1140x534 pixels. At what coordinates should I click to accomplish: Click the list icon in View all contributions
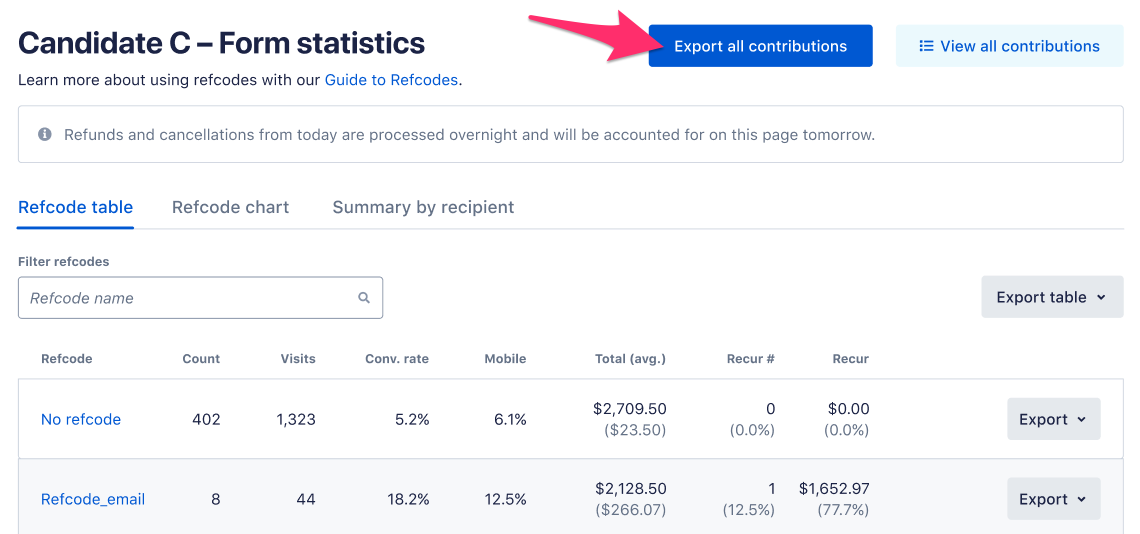[x=926, y=46]
